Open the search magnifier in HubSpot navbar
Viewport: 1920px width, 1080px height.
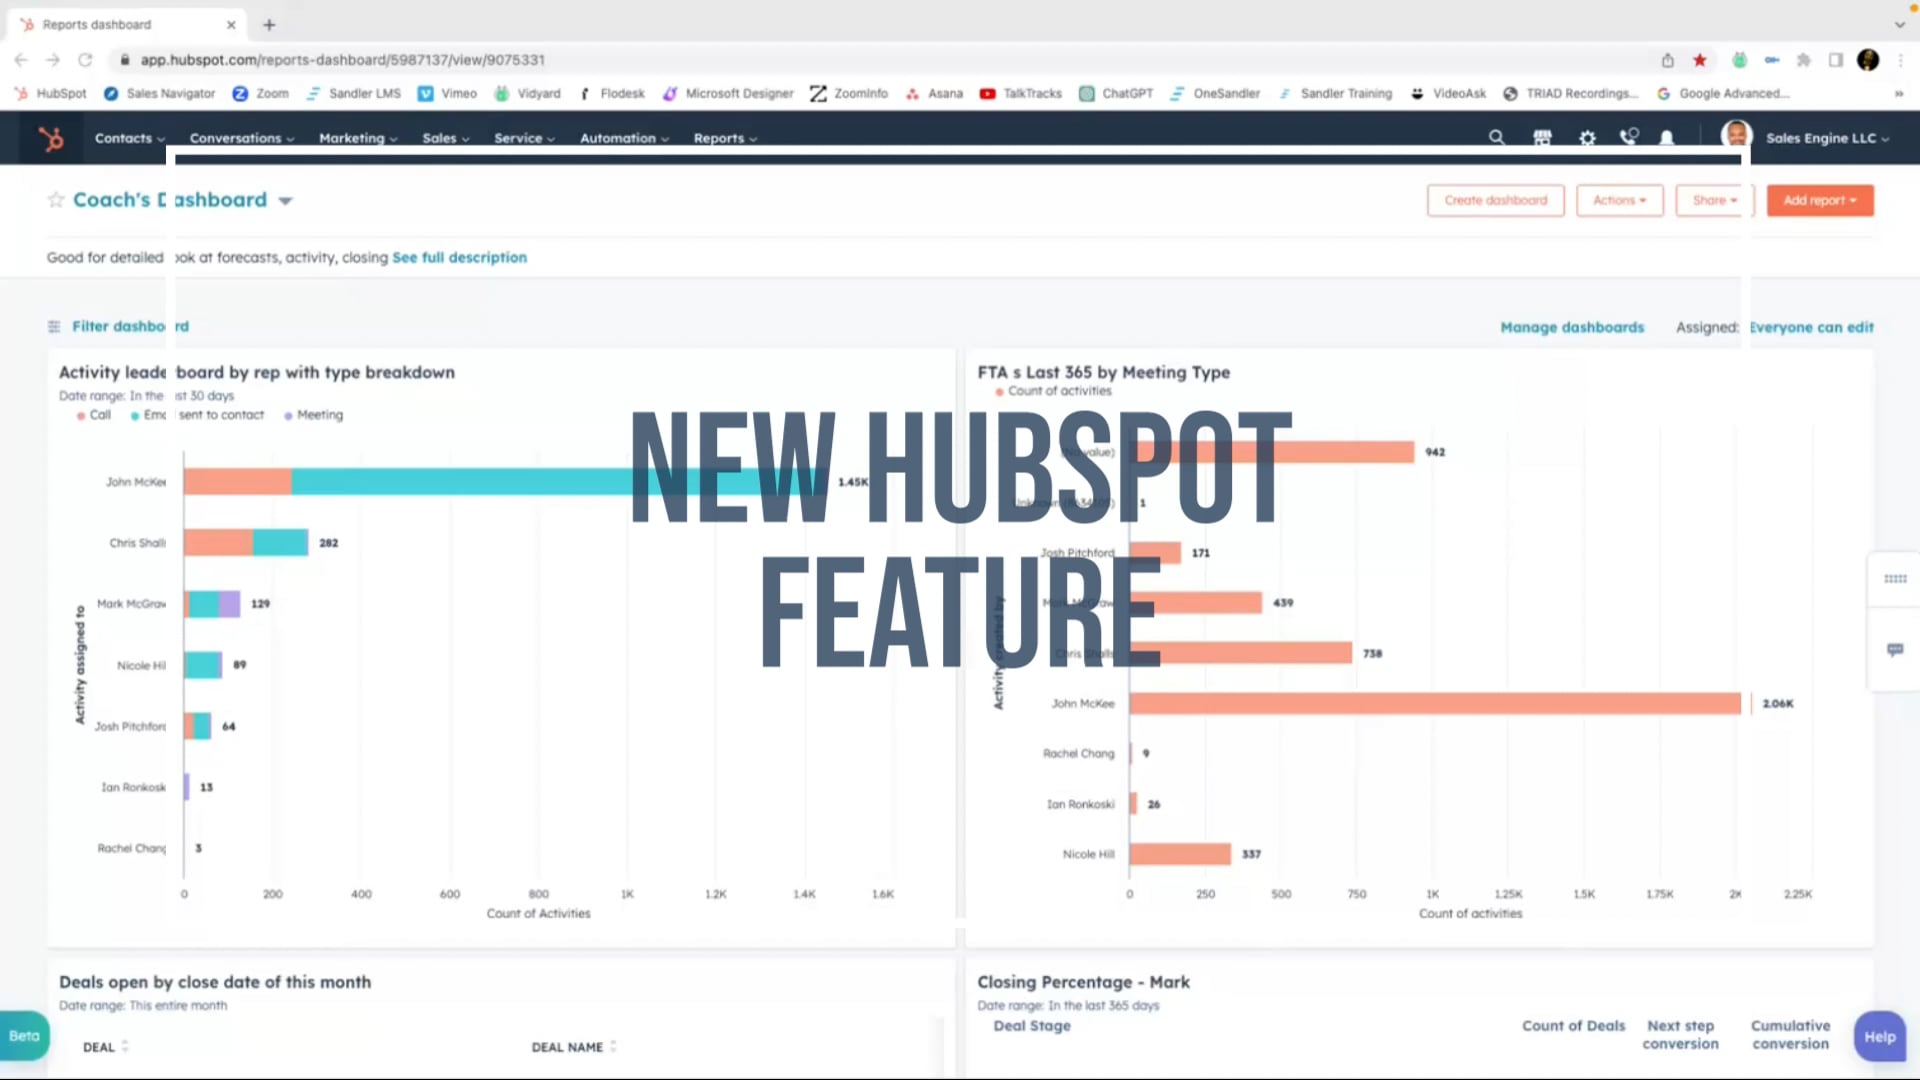pyautogui.click(x=1496, y=138)
